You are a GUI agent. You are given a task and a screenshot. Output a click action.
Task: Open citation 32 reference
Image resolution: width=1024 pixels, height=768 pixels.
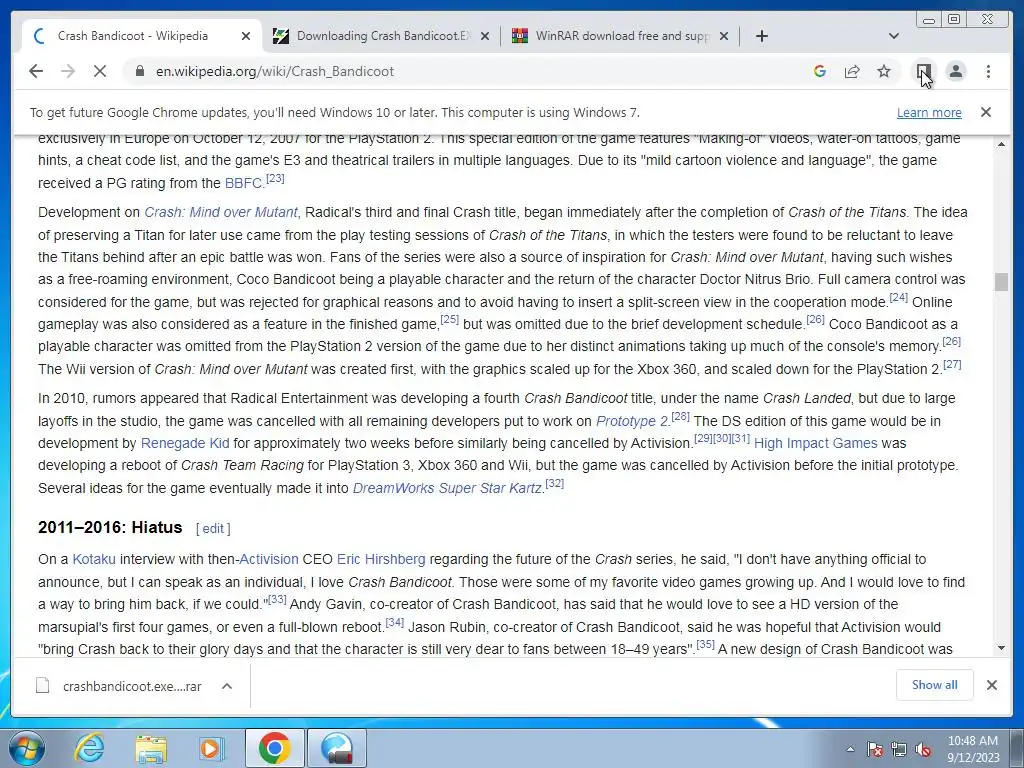click(554, 483)
